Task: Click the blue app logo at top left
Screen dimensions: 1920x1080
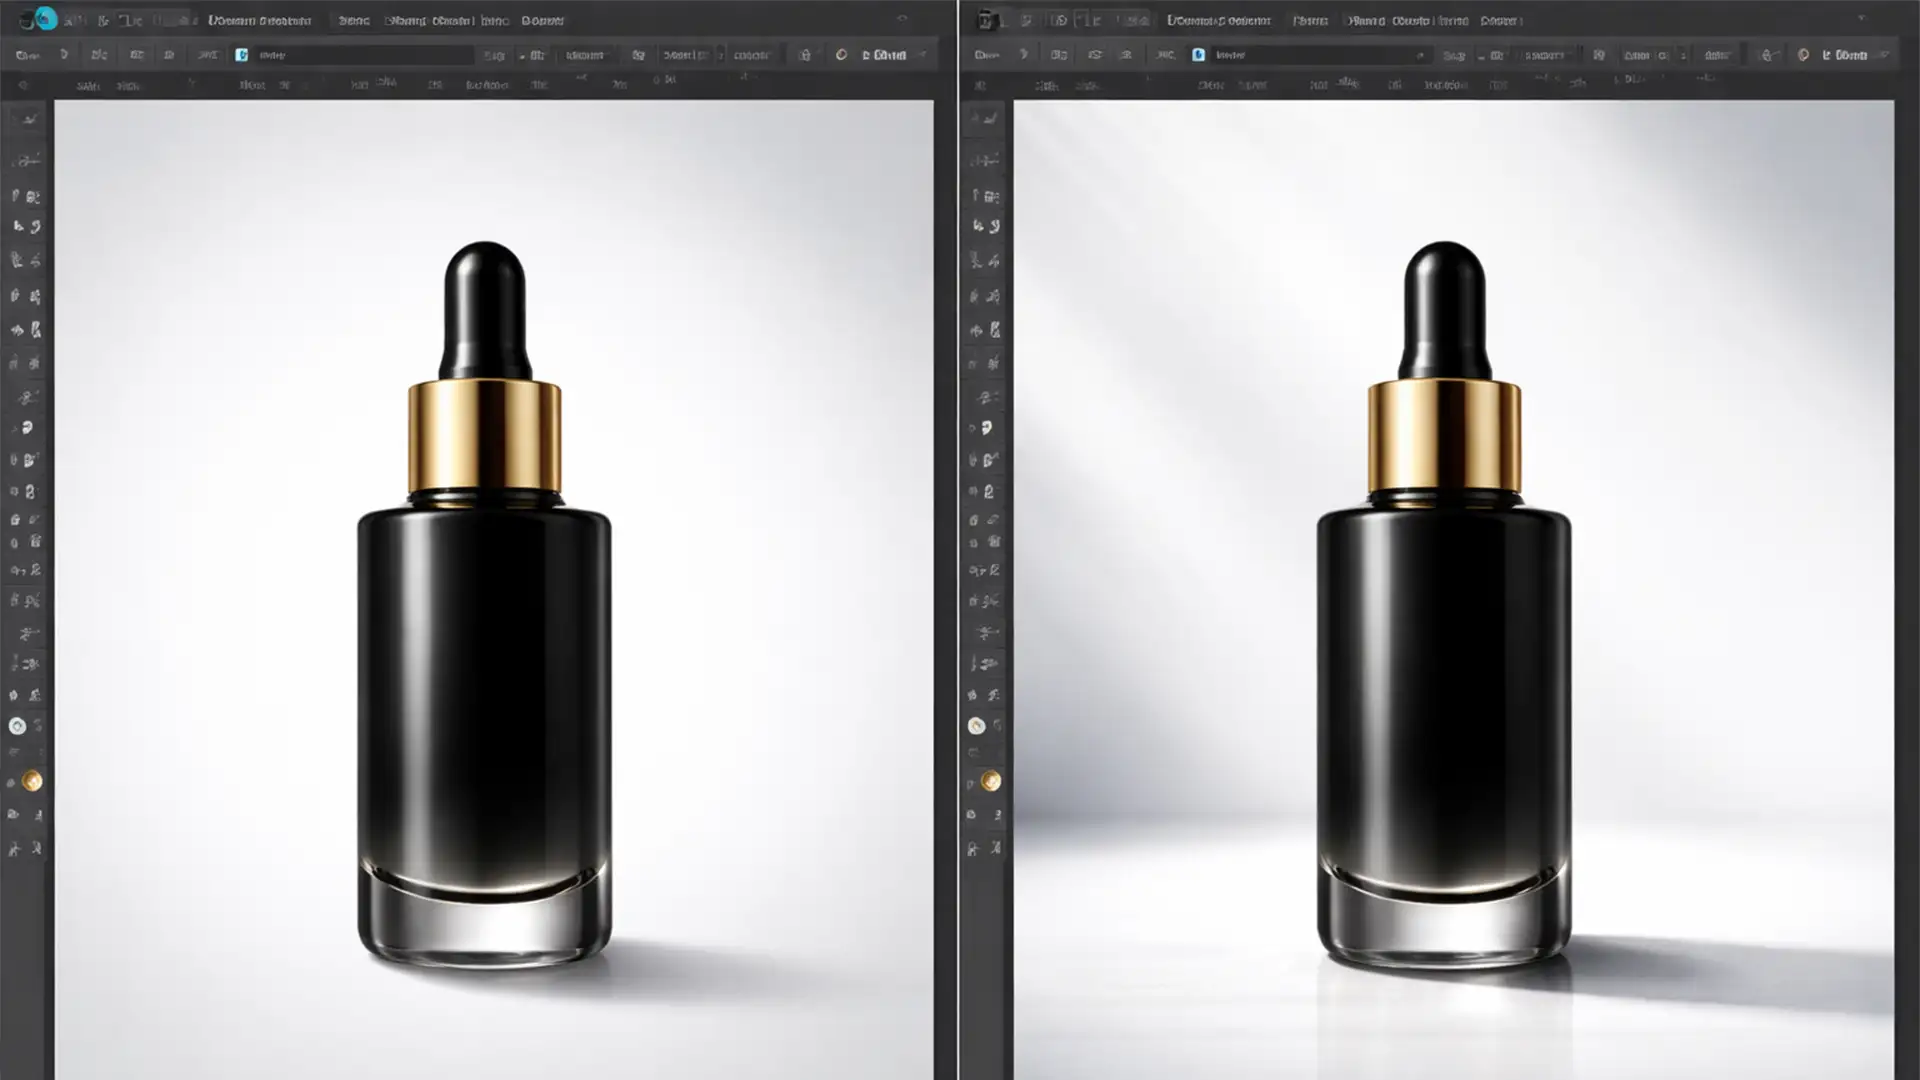Action: [x=45, y=18]
